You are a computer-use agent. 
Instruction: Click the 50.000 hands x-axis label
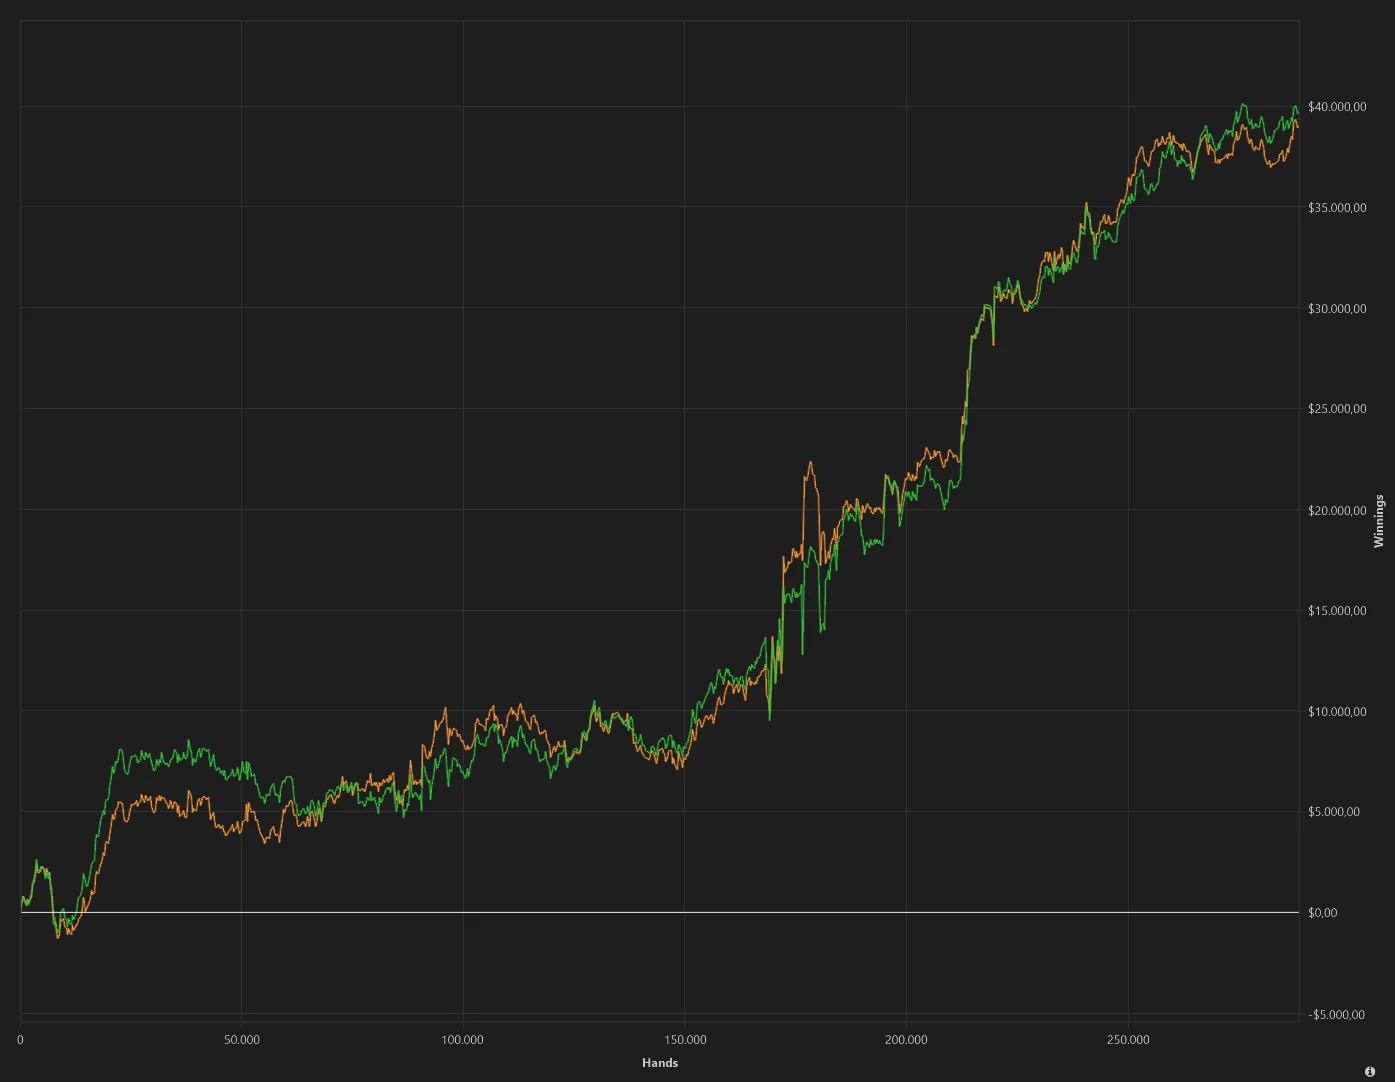(241, 1040)
